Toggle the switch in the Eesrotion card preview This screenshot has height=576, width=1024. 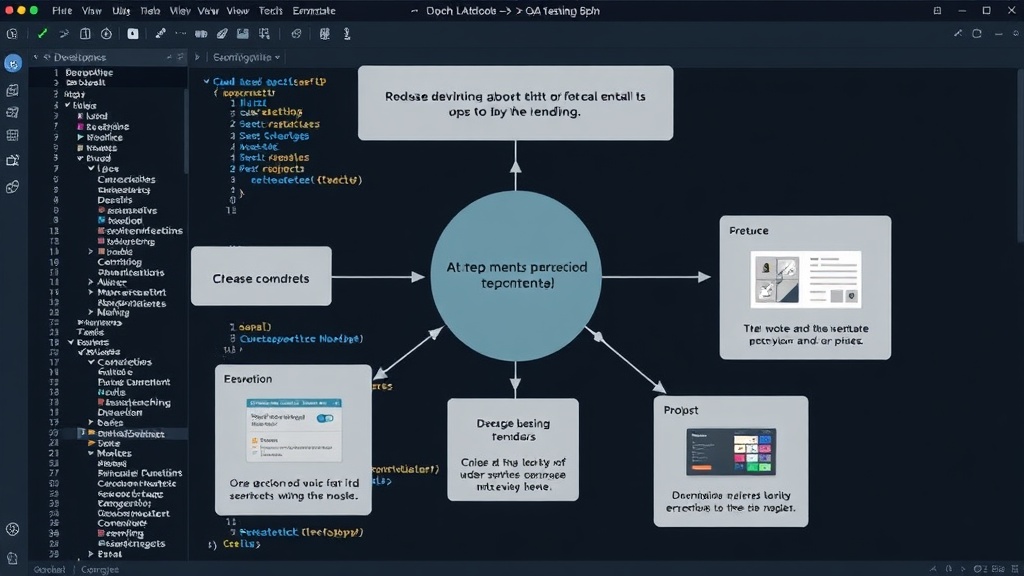point(325,418)
